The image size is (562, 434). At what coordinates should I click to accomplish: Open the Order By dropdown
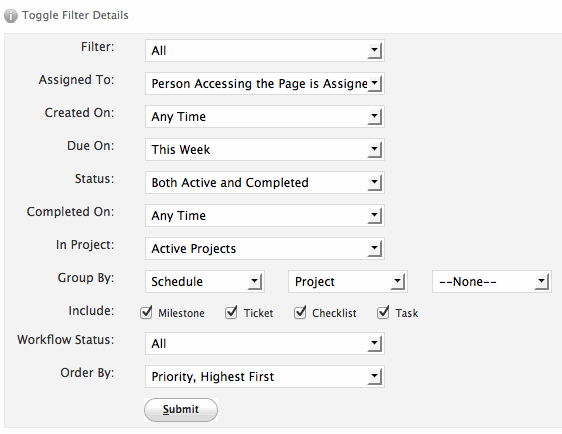[x=265, y=376]
